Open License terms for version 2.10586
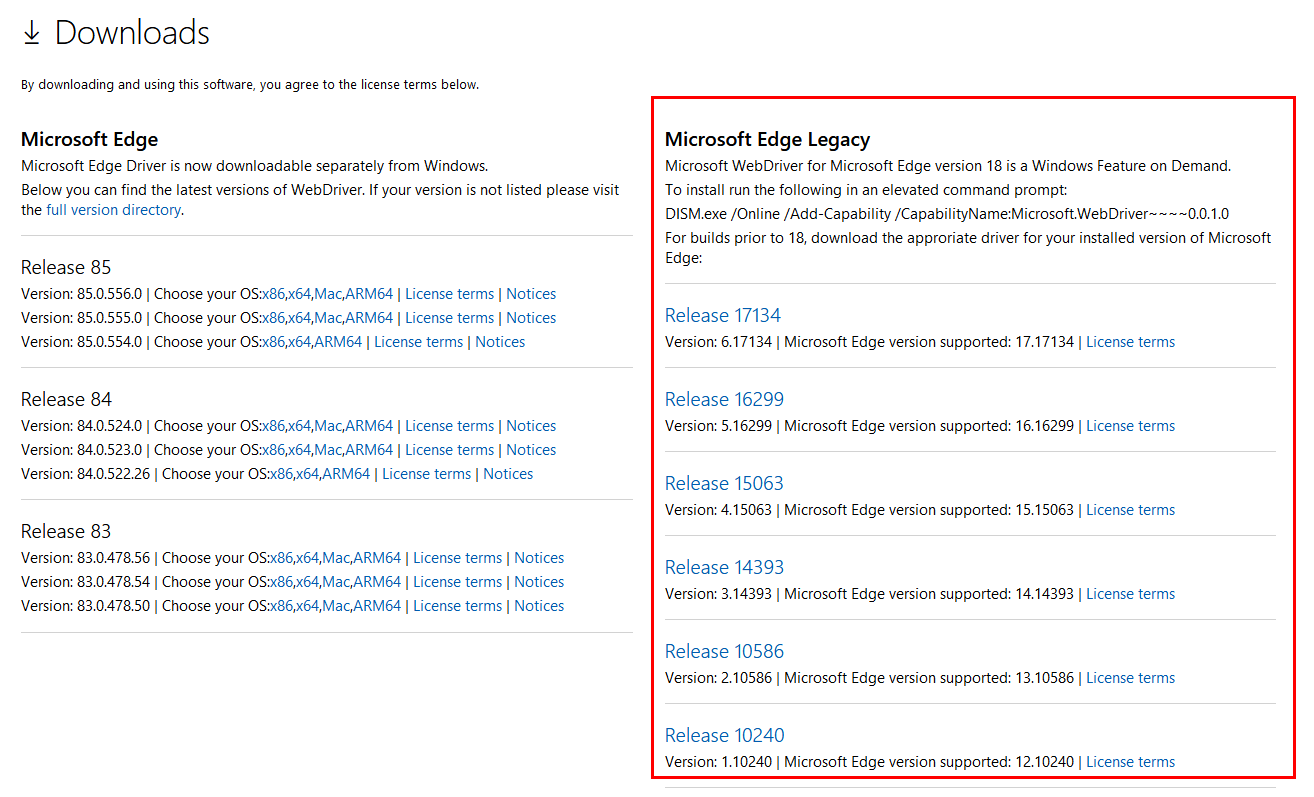The width and height of the screenshot is (1314, 797). point(1130,678)
